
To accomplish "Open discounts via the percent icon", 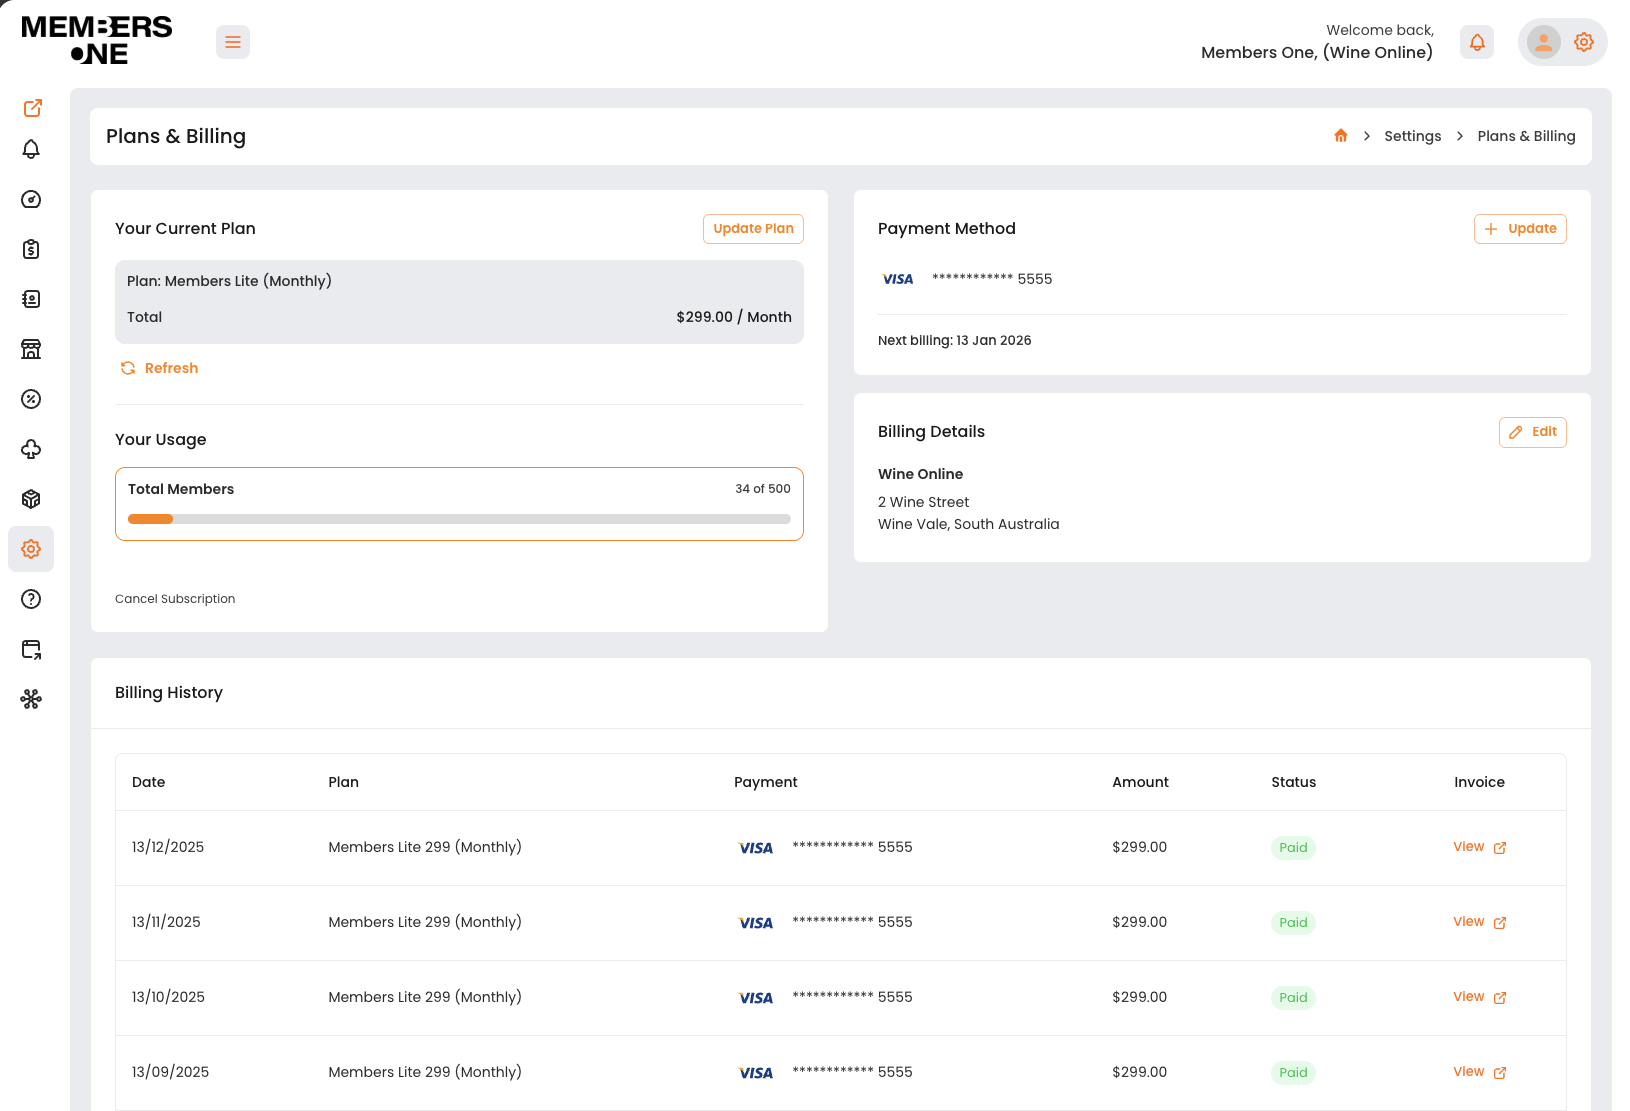I will (x=31, y=399).
